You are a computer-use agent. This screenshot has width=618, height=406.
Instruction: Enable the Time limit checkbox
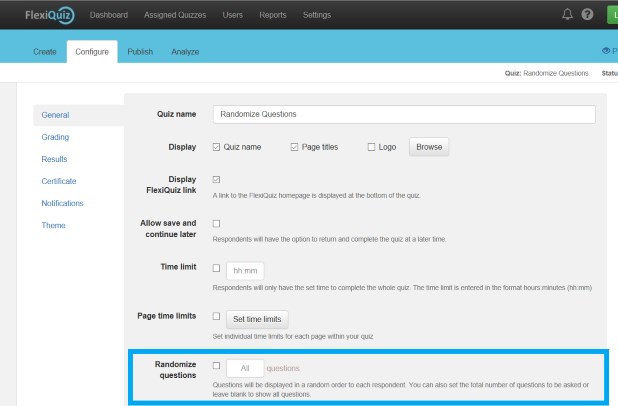point(216,268)
